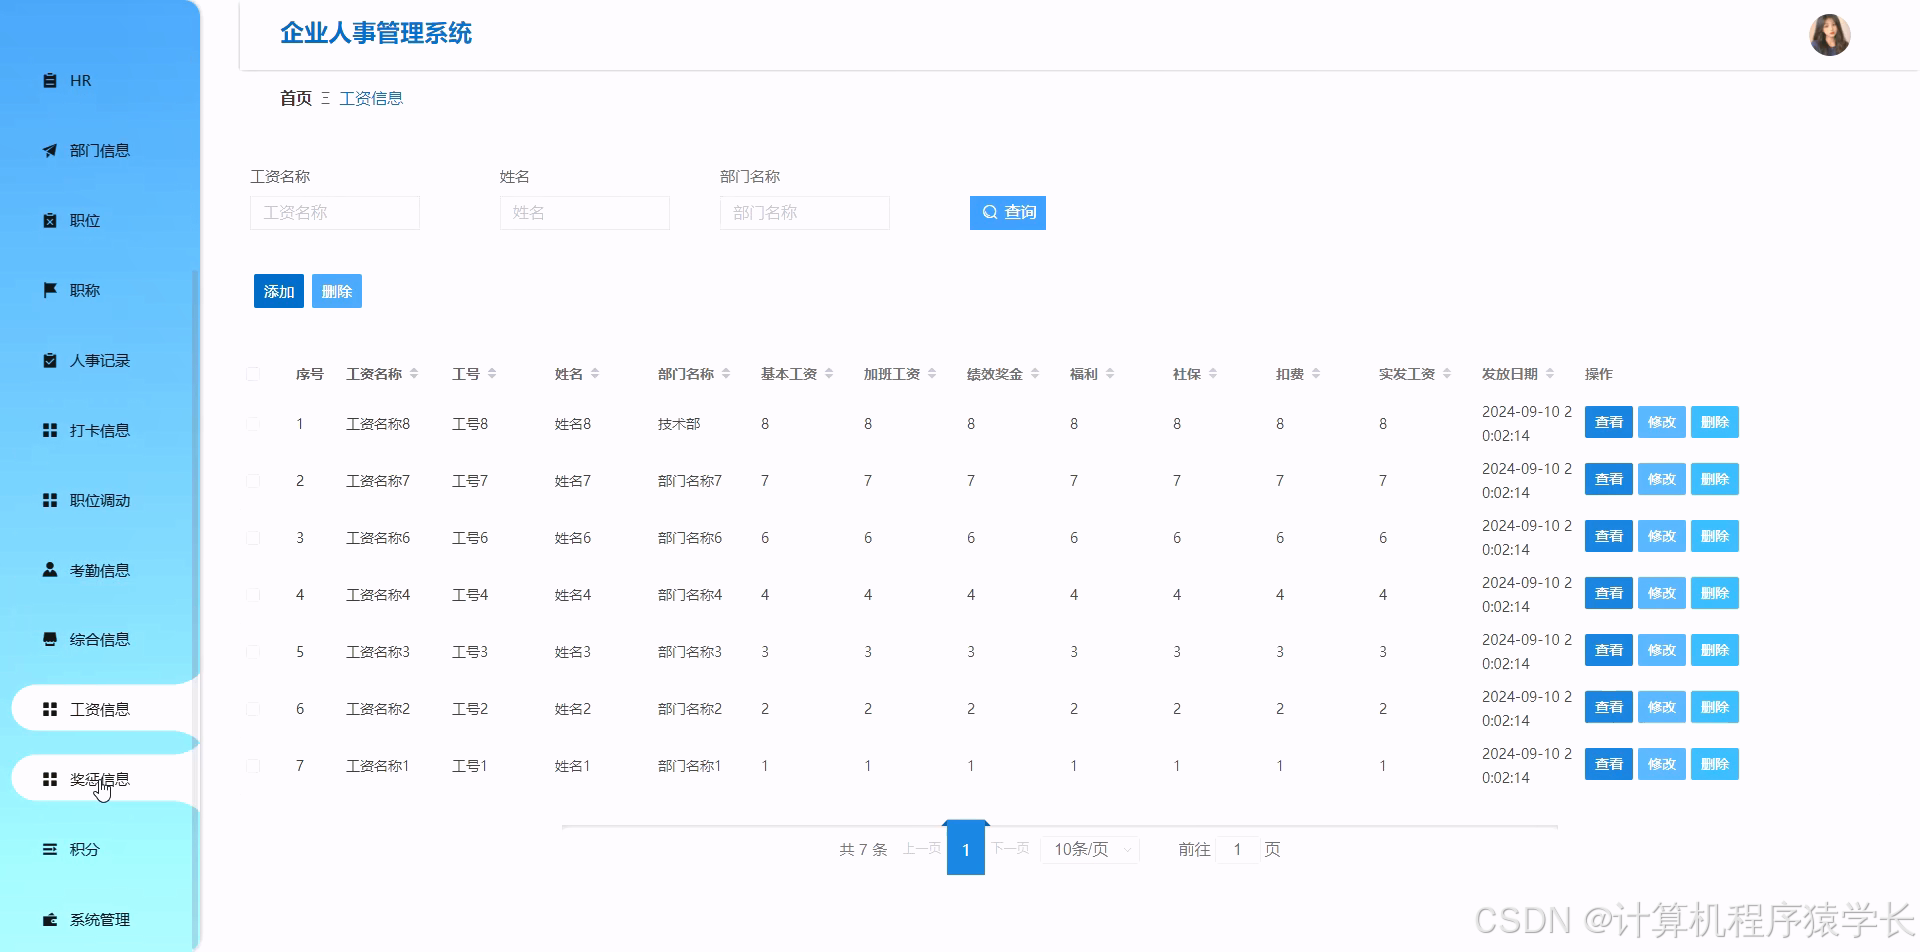Select the 部门信息 sidebar icon

tap(50, 150)
